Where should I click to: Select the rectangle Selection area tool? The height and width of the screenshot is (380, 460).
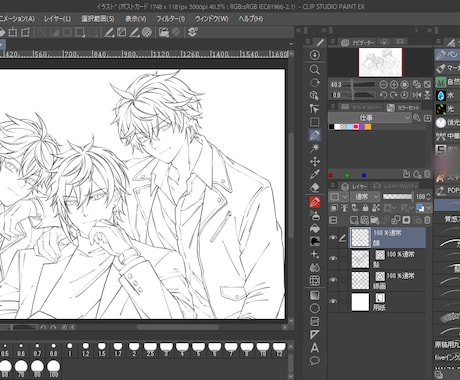click(x=314, y=122)
